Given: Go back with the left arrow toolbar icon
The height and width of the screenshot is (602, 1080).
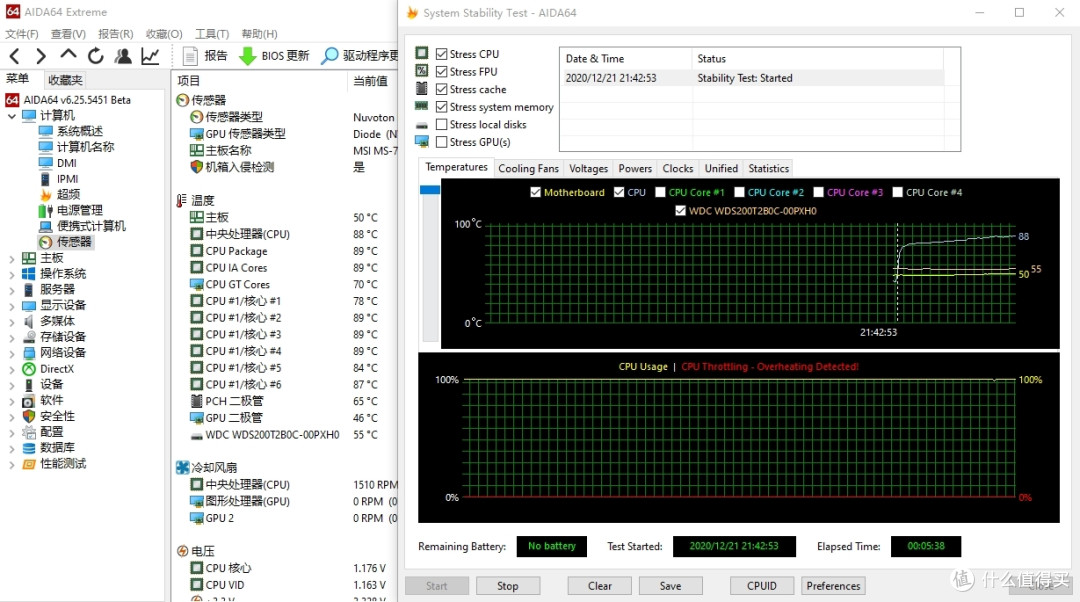Looking at the screenshot, I should (x=14, y=56).
